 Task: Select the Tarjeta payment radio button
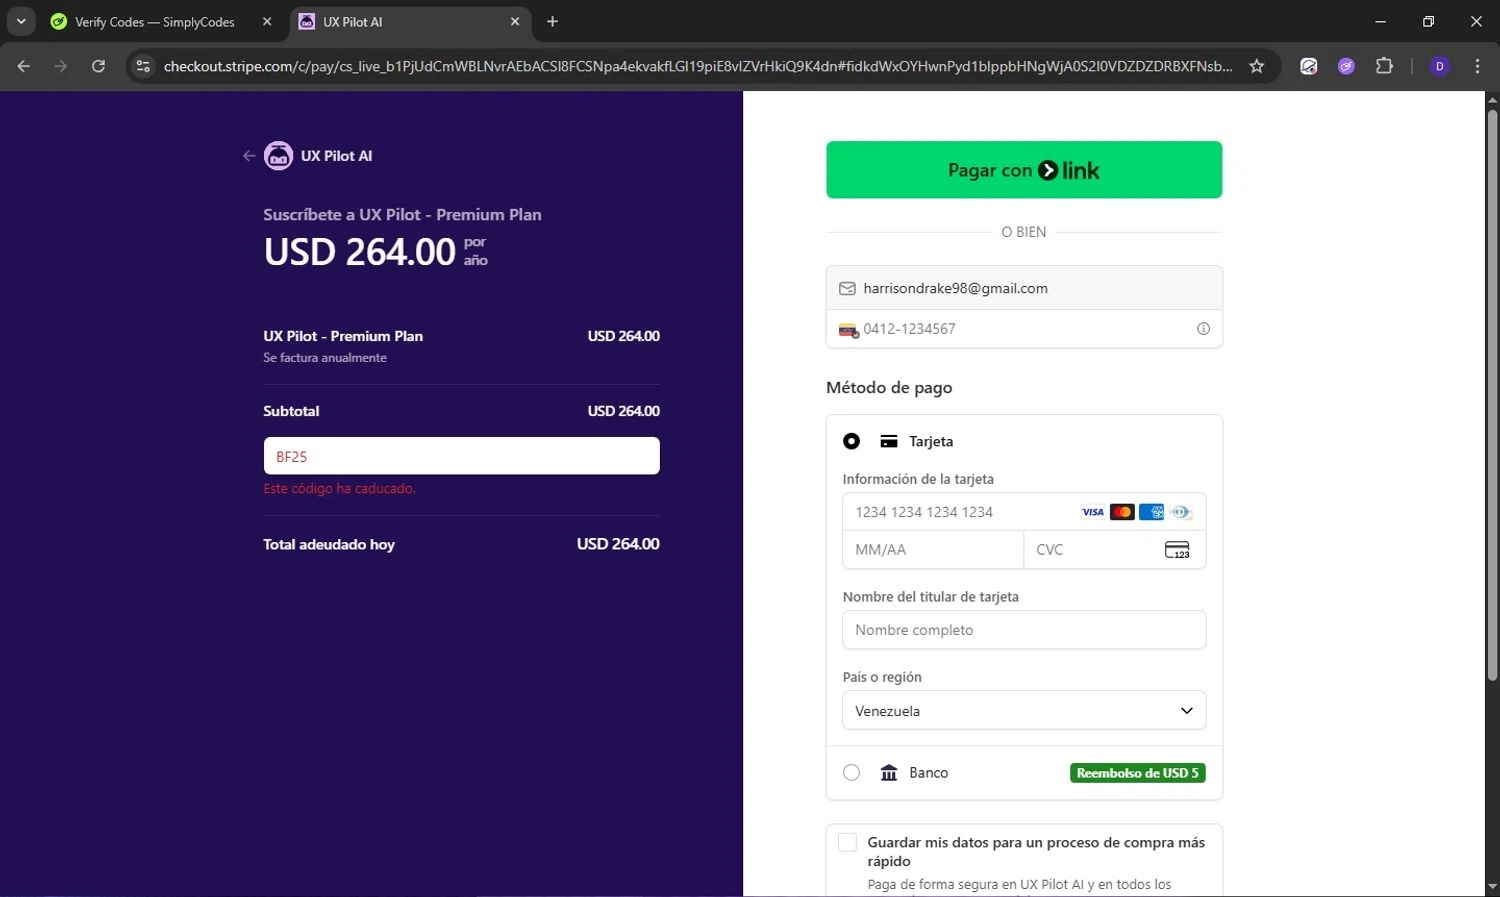[851, 441]
